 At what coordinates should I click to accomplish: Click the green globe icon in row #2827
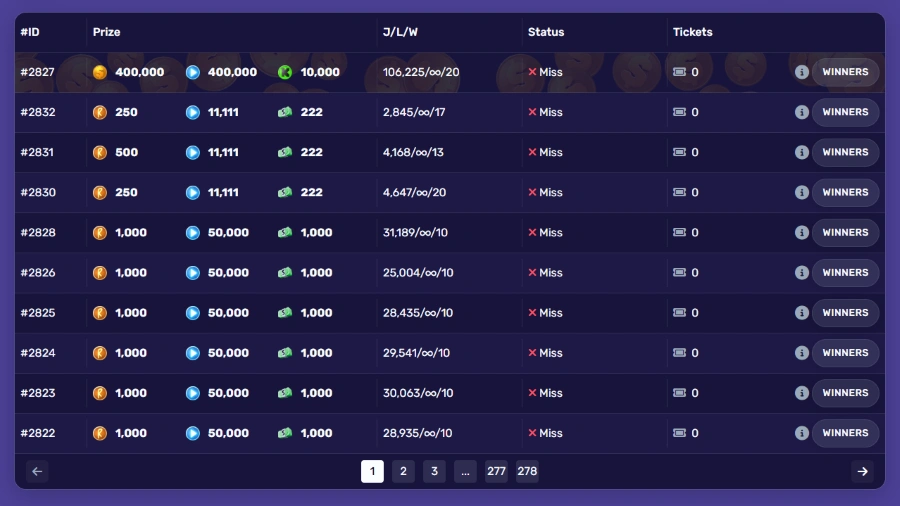(x=285, y=72)
